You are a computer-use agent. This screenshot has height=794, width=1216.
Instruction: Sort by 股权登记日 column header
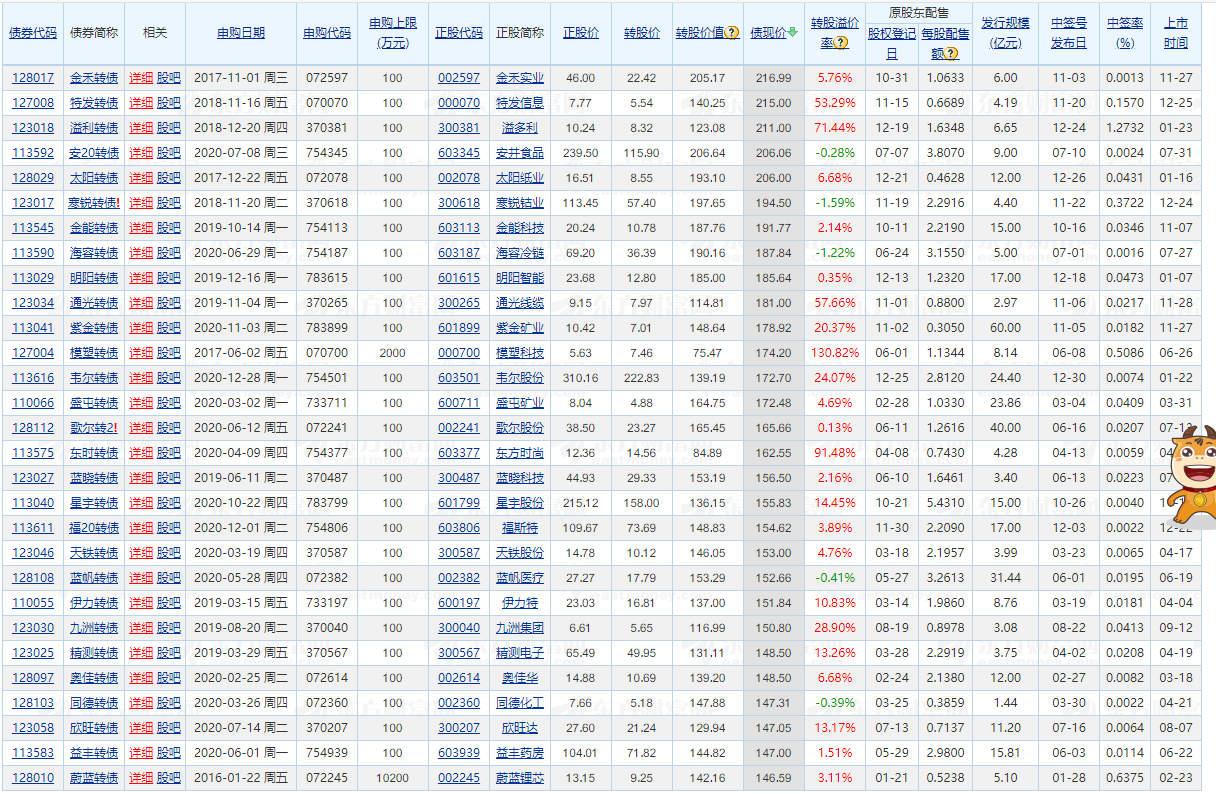pyautogui.click(x=891, y=42)
